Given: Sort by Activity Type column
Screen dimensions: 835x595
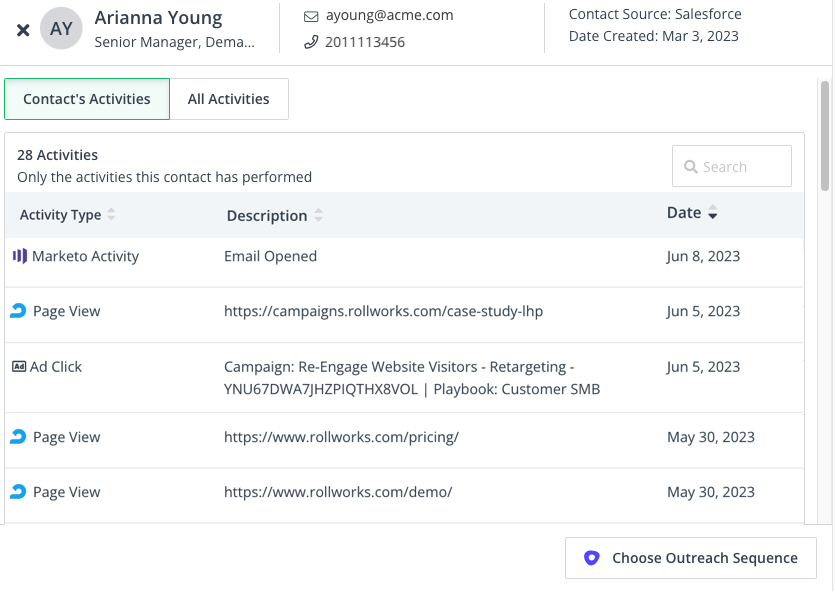Looking at the screenshot, I should point(111,215).
